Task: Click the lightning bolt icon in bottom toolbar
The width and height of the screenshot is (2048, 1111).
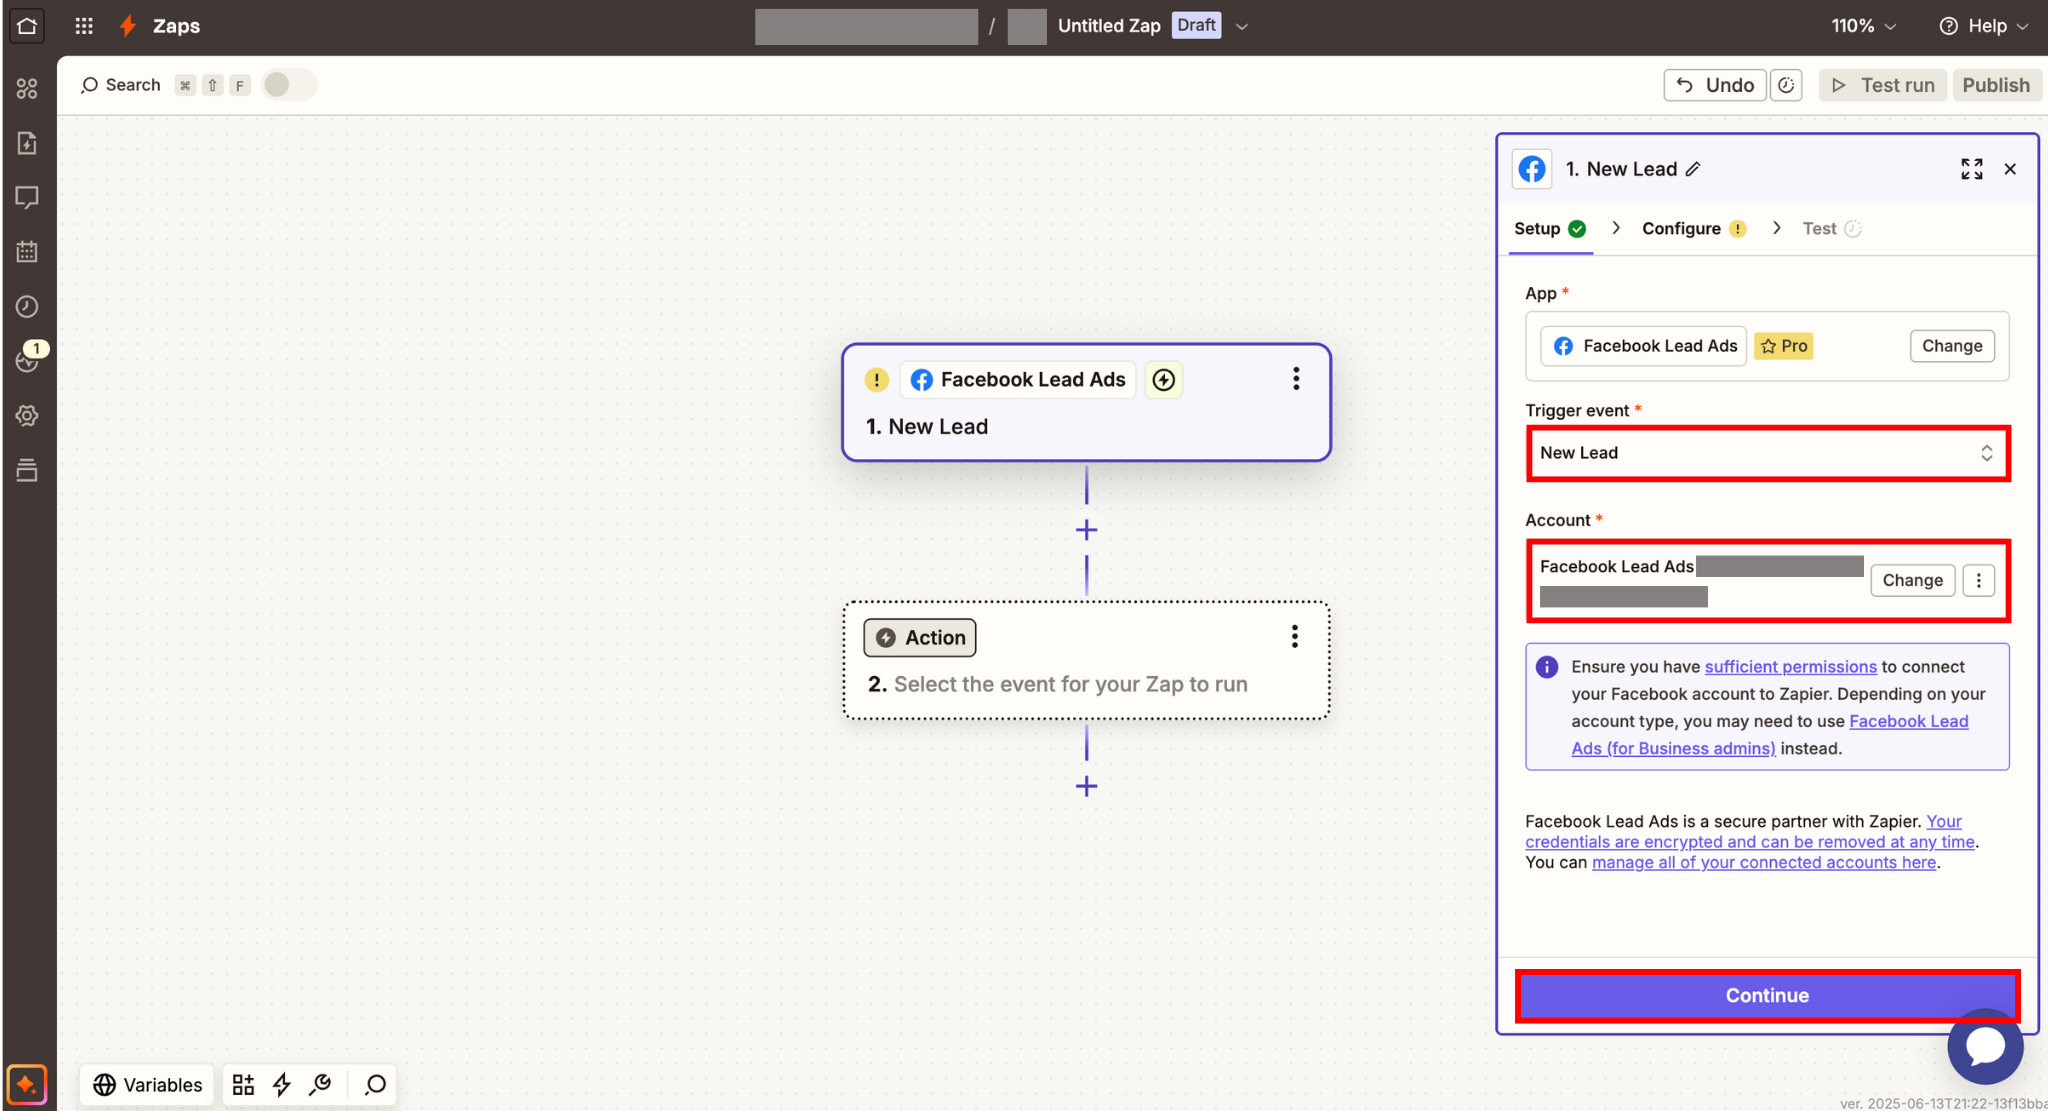Action: click(282, 1085)
